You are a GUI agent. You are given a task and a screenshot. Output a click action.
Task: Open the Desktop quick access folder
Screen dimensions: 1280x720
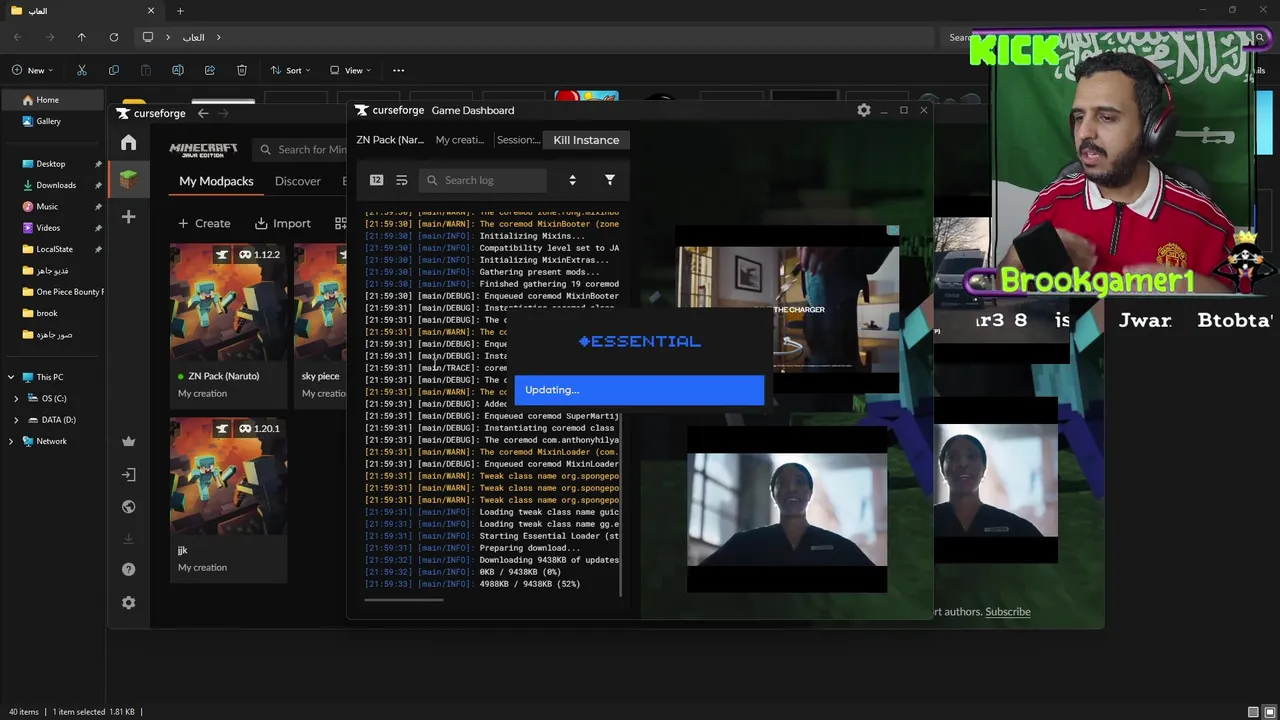(50, 164)
